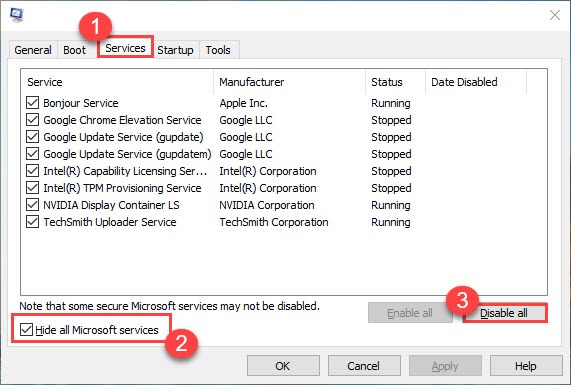Viewport: 571px width, 385px height.
Task: Open the Boot tab
Action: (x=74, y=50)
